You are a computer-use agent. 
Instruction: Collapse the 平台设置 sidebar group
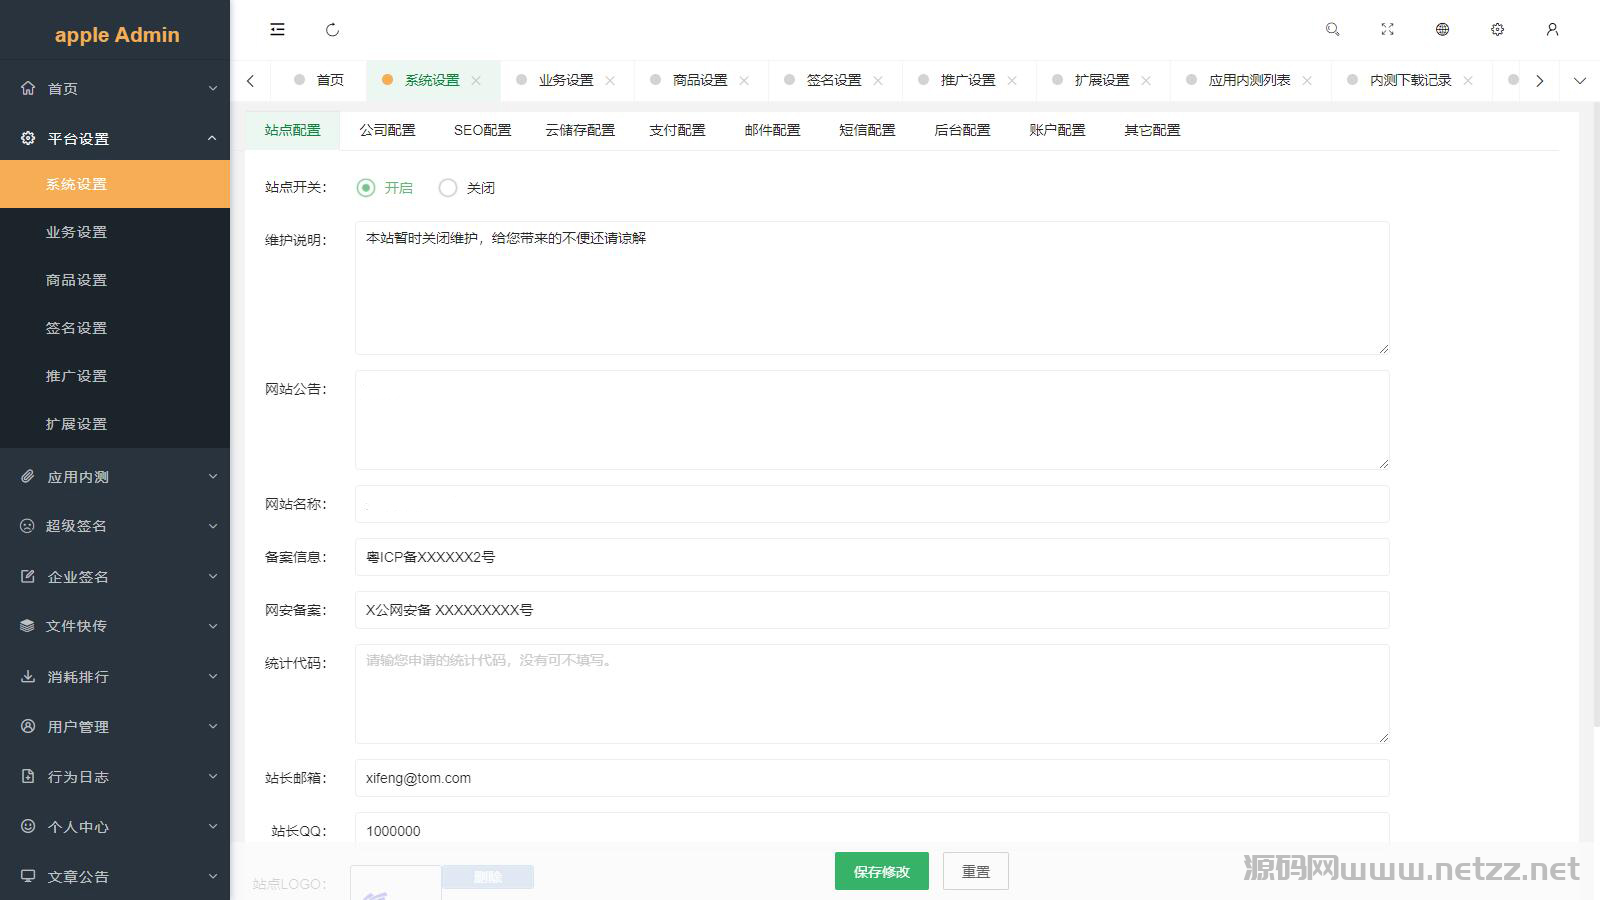pyautogui.click(x=213, y=138)
